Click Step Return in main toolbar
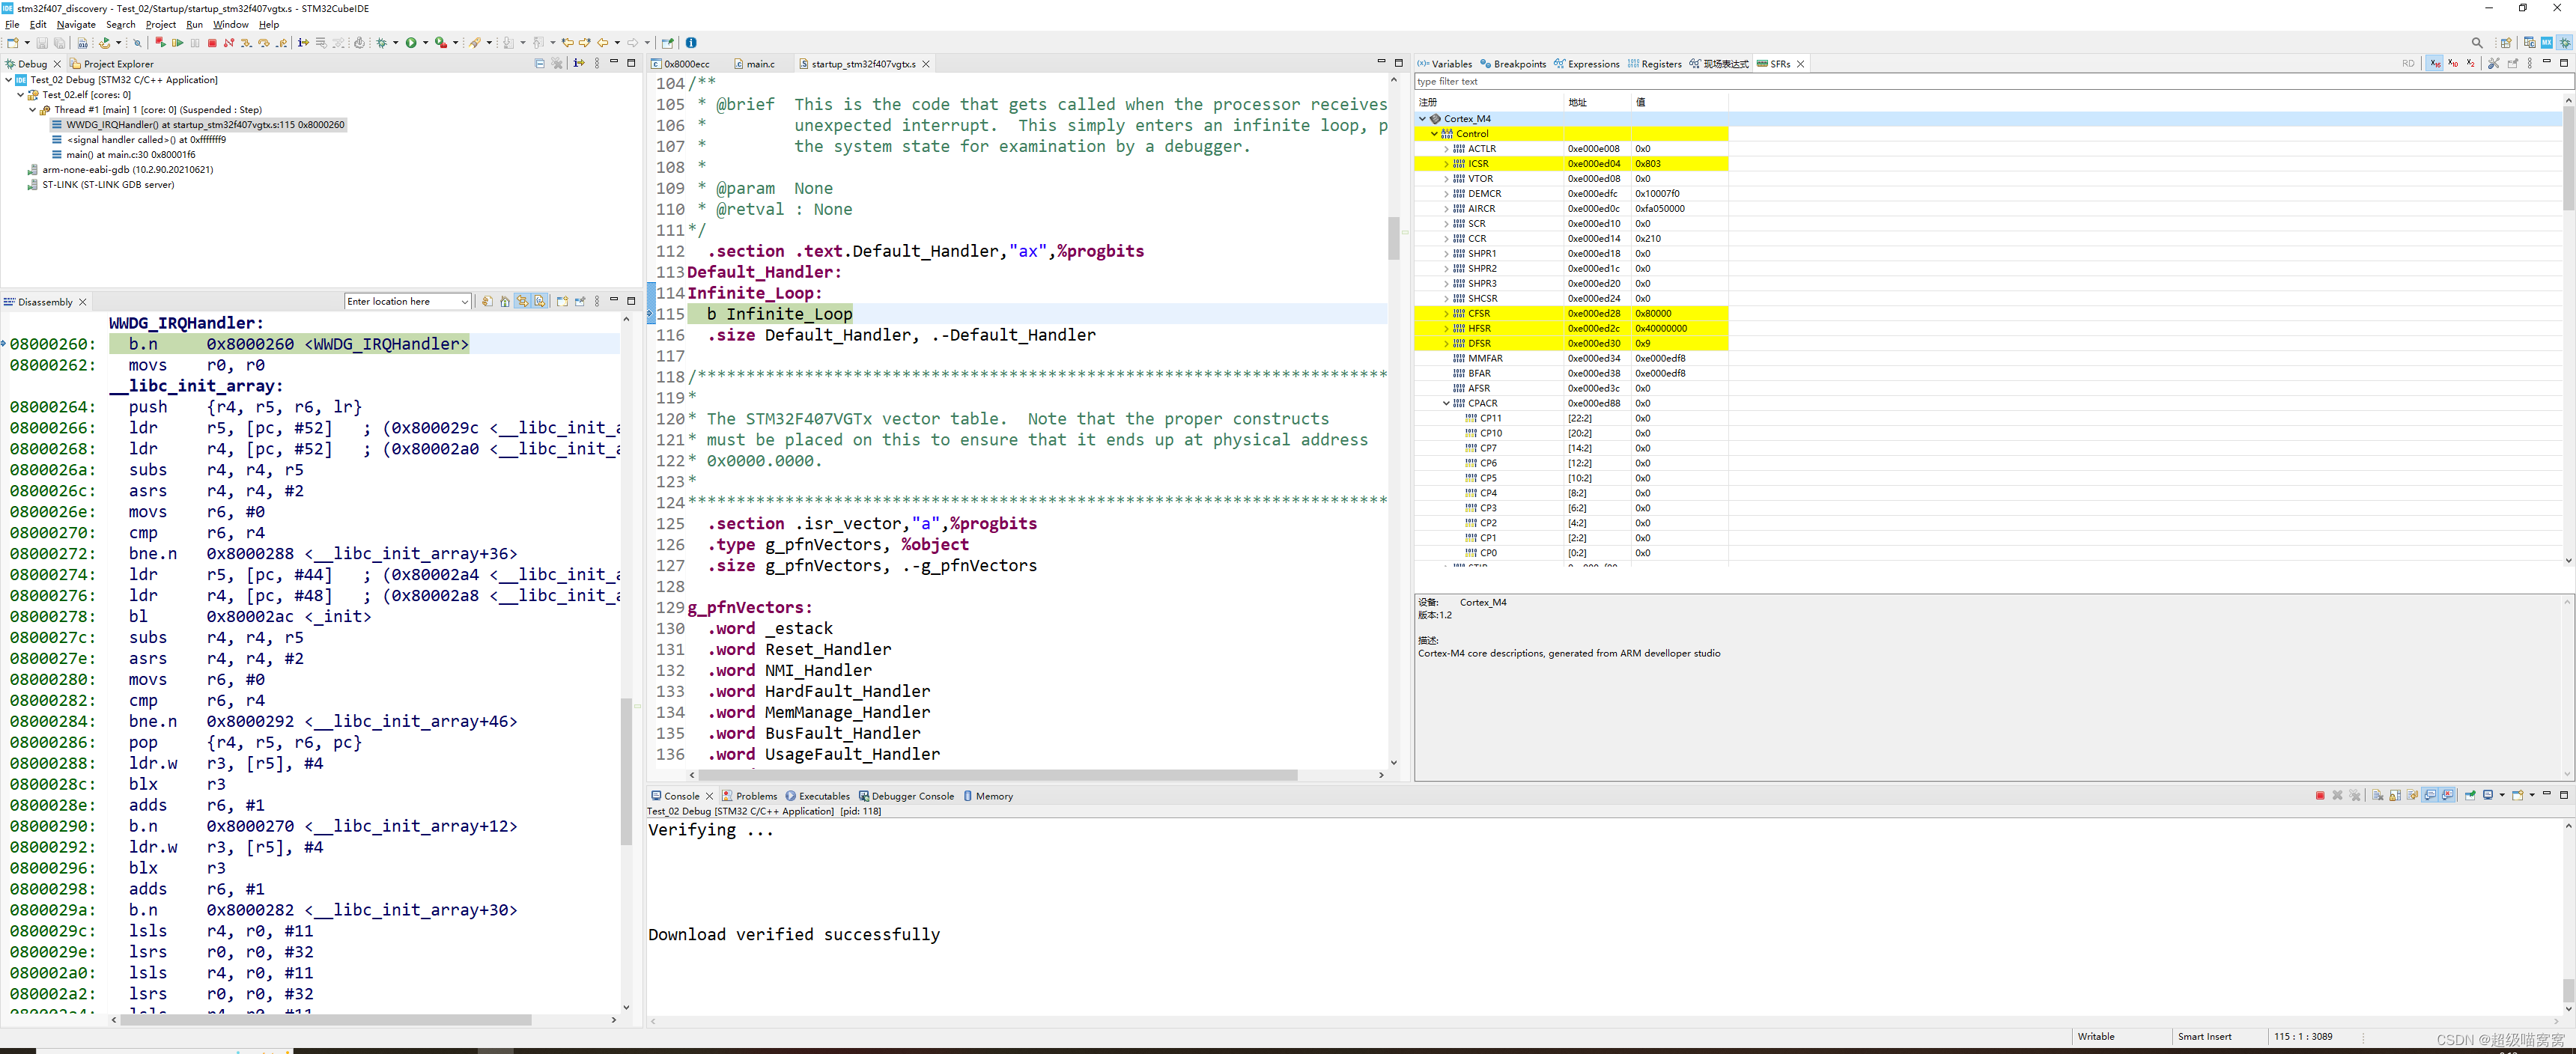2576x1054 pixels. 282,43
